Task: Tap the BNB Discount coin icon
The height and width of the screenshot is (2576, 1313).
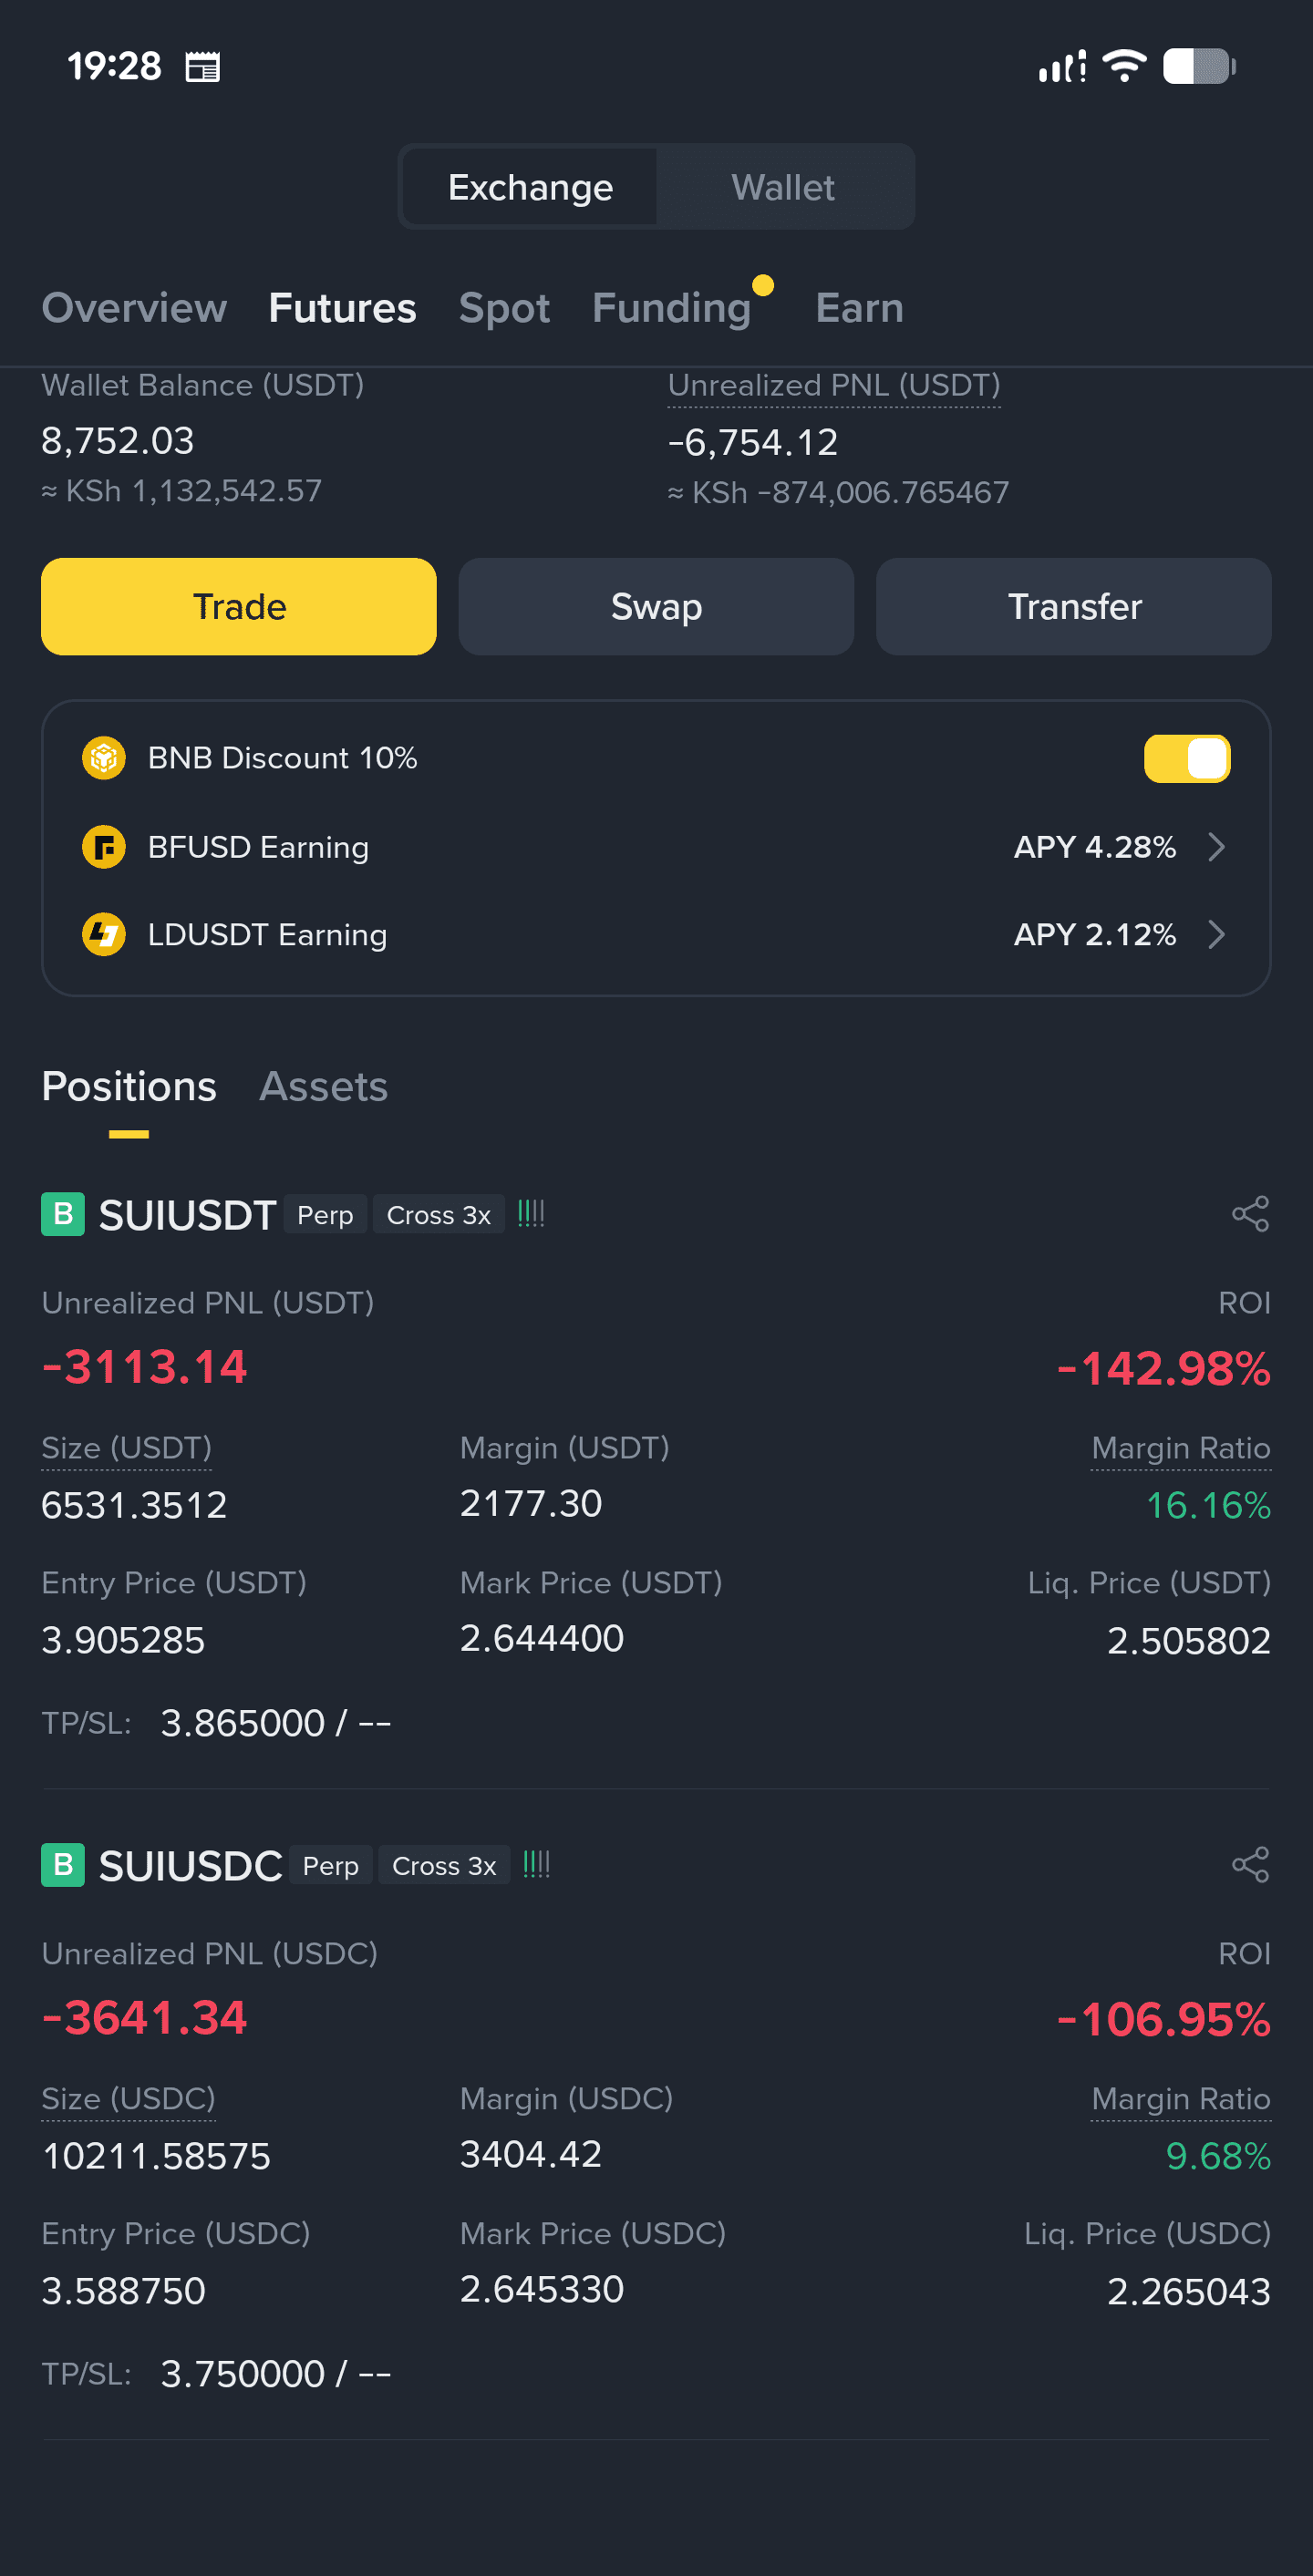Action: (103, 758)
